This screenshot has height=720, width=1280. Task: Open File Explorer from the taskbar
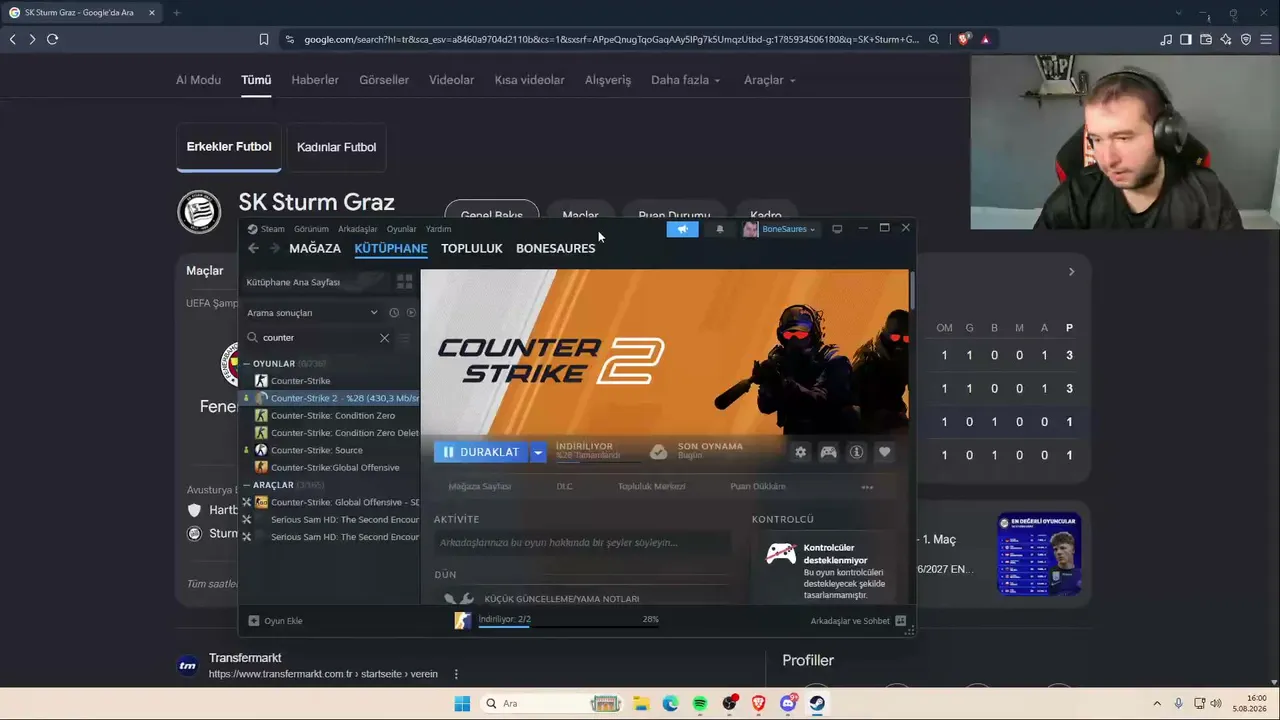(640, 703)
